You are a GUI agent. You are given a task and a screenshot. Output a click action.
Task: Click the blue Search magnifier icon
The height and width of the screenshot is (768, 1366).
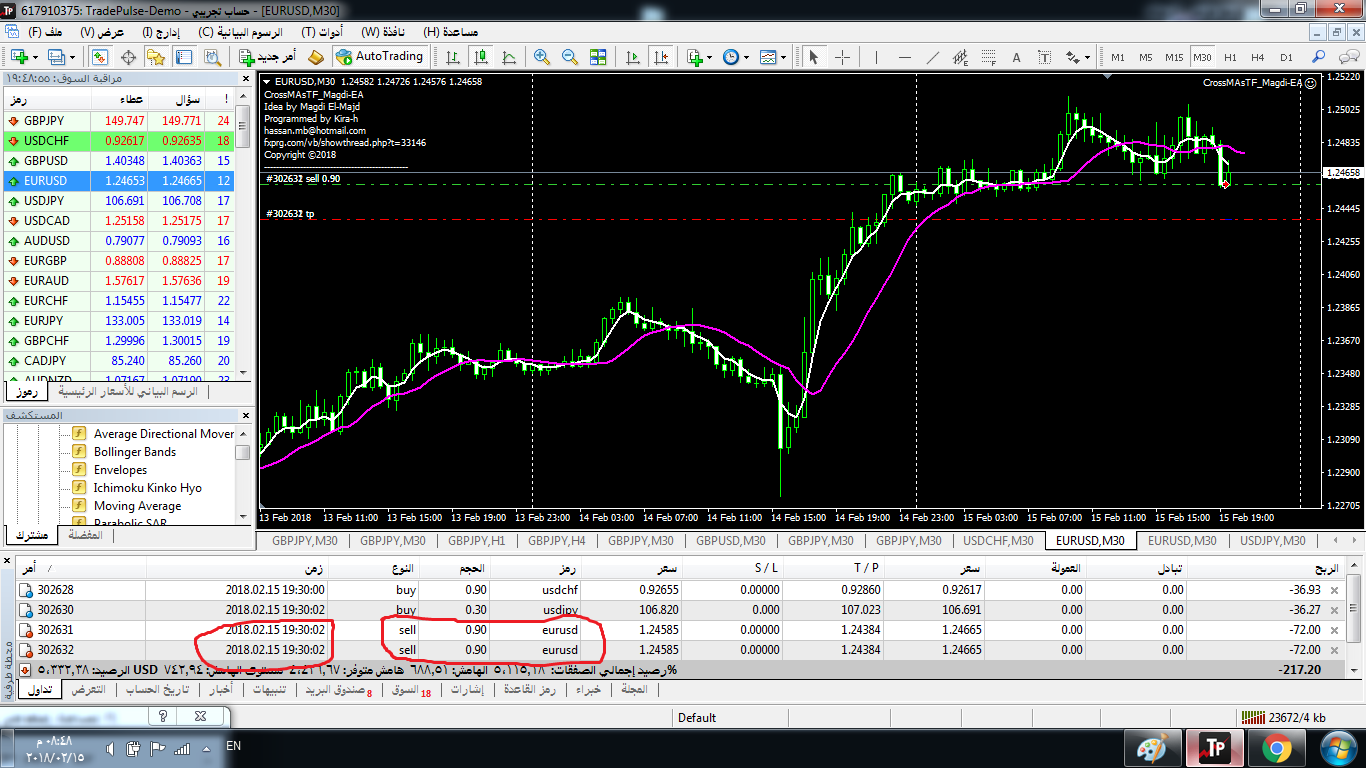click(1318, 57)
